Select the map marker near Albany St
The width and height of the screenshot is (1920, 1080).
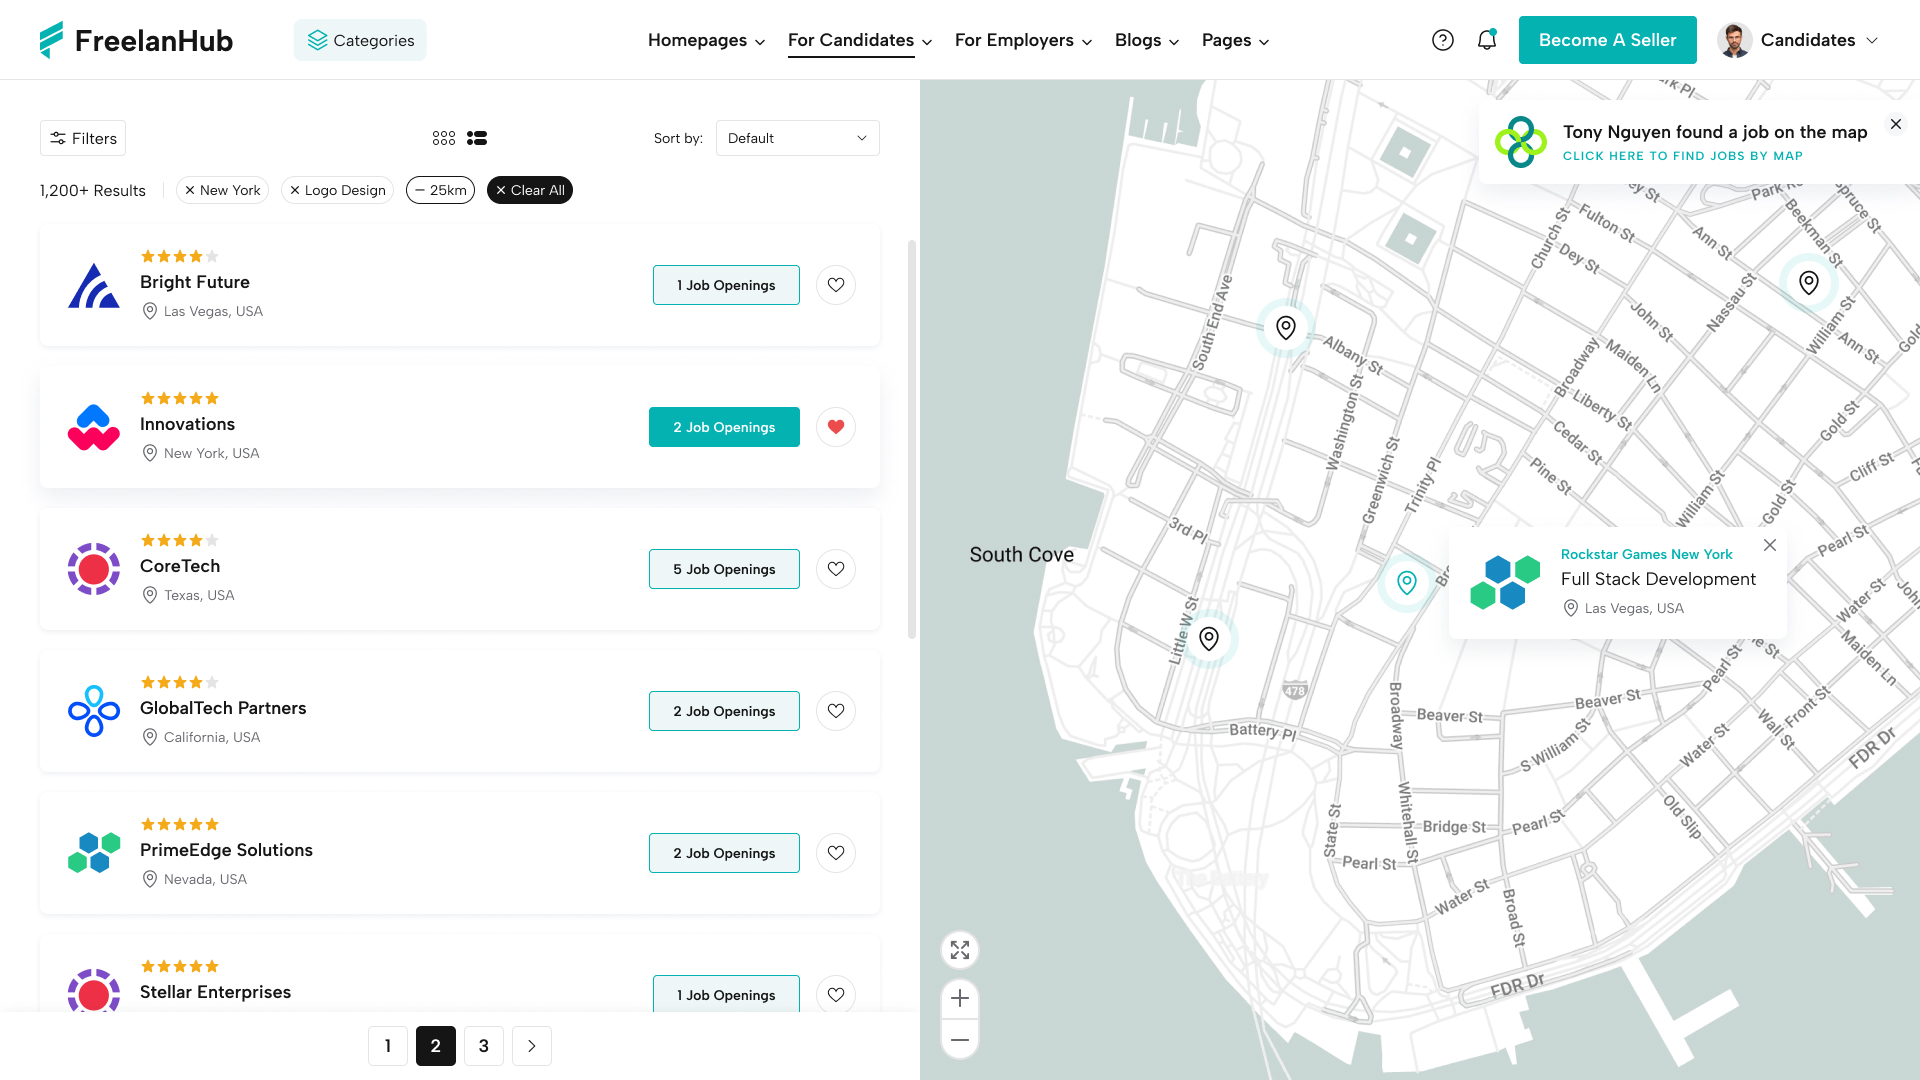click(x=1285, y=327)
